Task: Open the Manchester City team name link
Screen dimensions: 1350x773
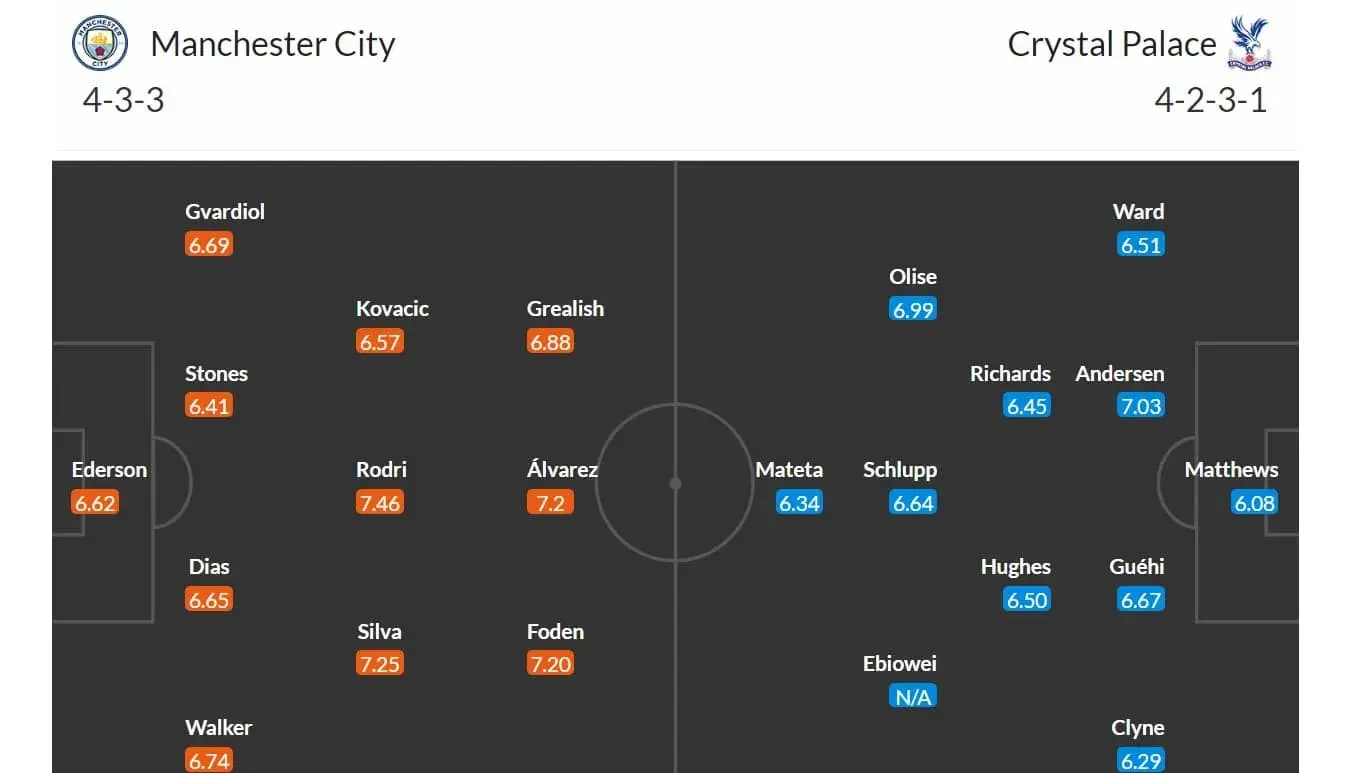Action: coord(272,44)
